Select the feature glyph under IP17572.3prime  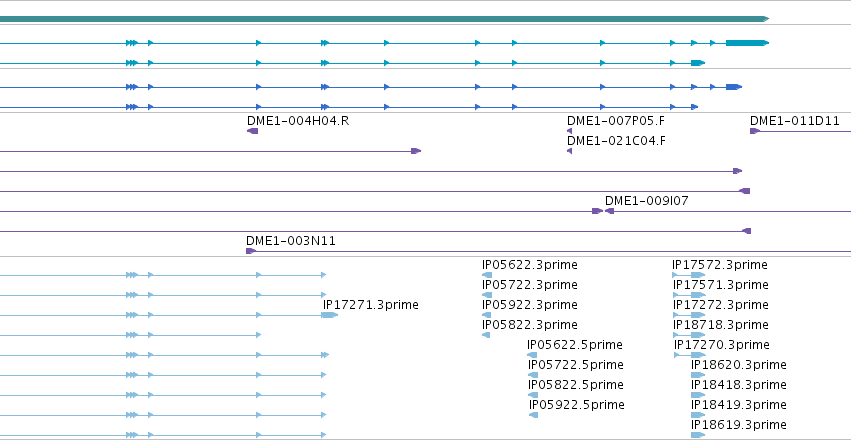pos(689,275)
